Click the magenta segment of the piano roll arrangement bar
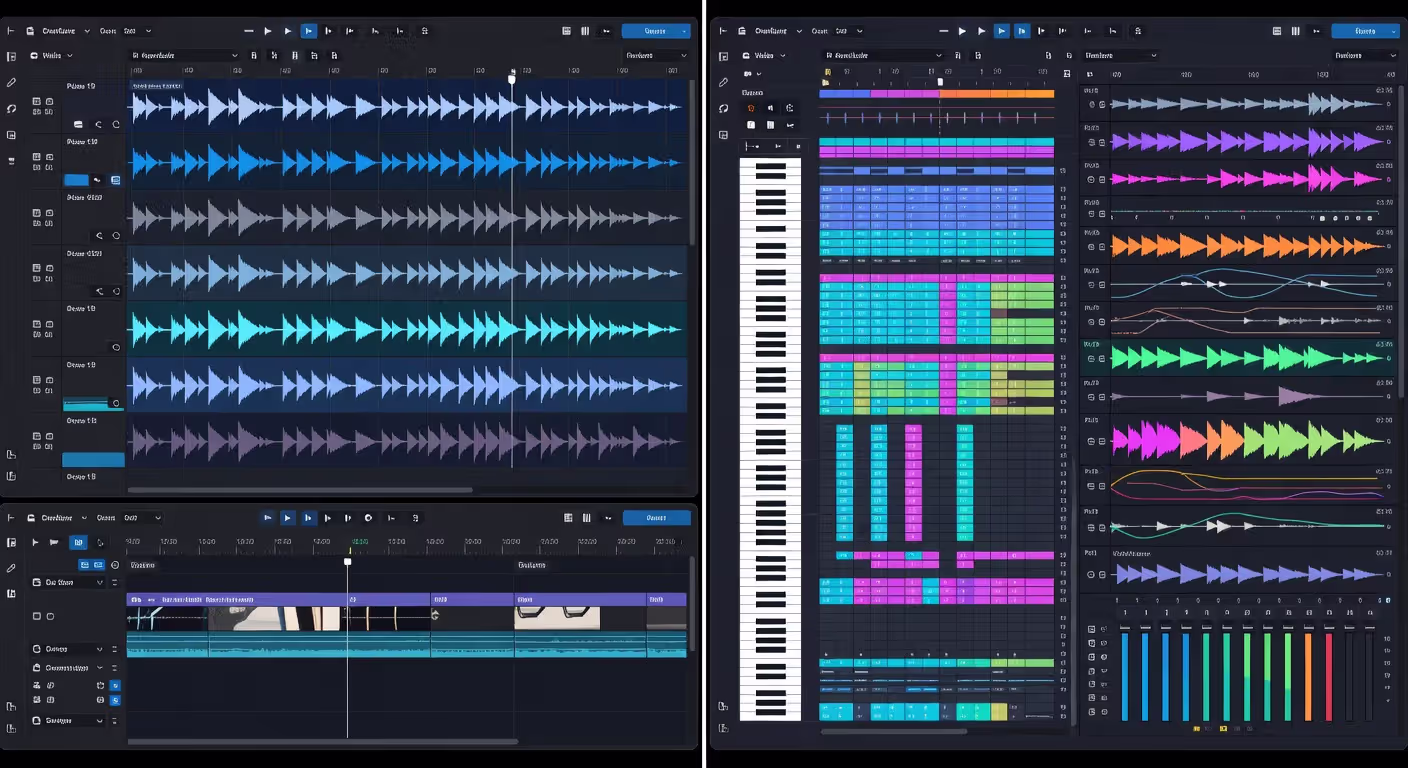Image resolution: width=1408 pixels, height=768 pixels. (x=904, y=94)
